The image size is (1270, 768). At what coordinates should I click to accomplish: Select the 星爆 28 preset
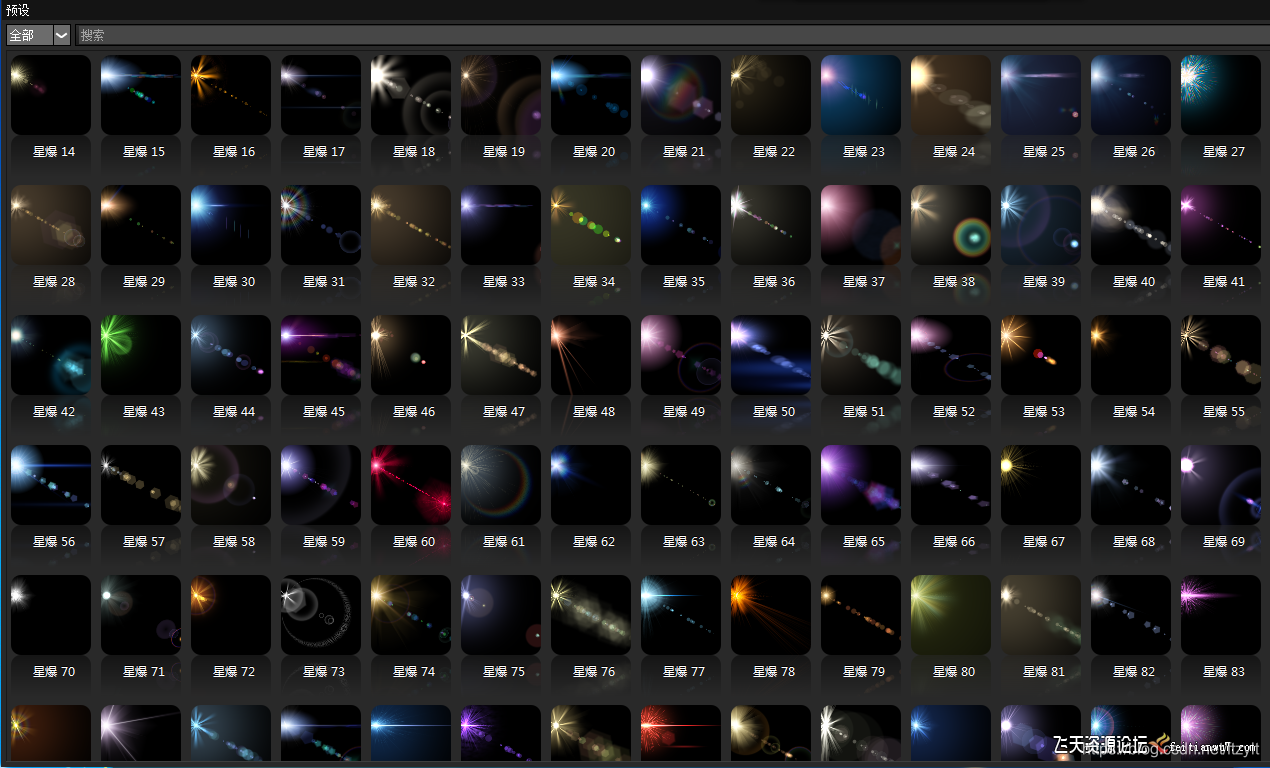pyautogui.click(x=51, y=225)
